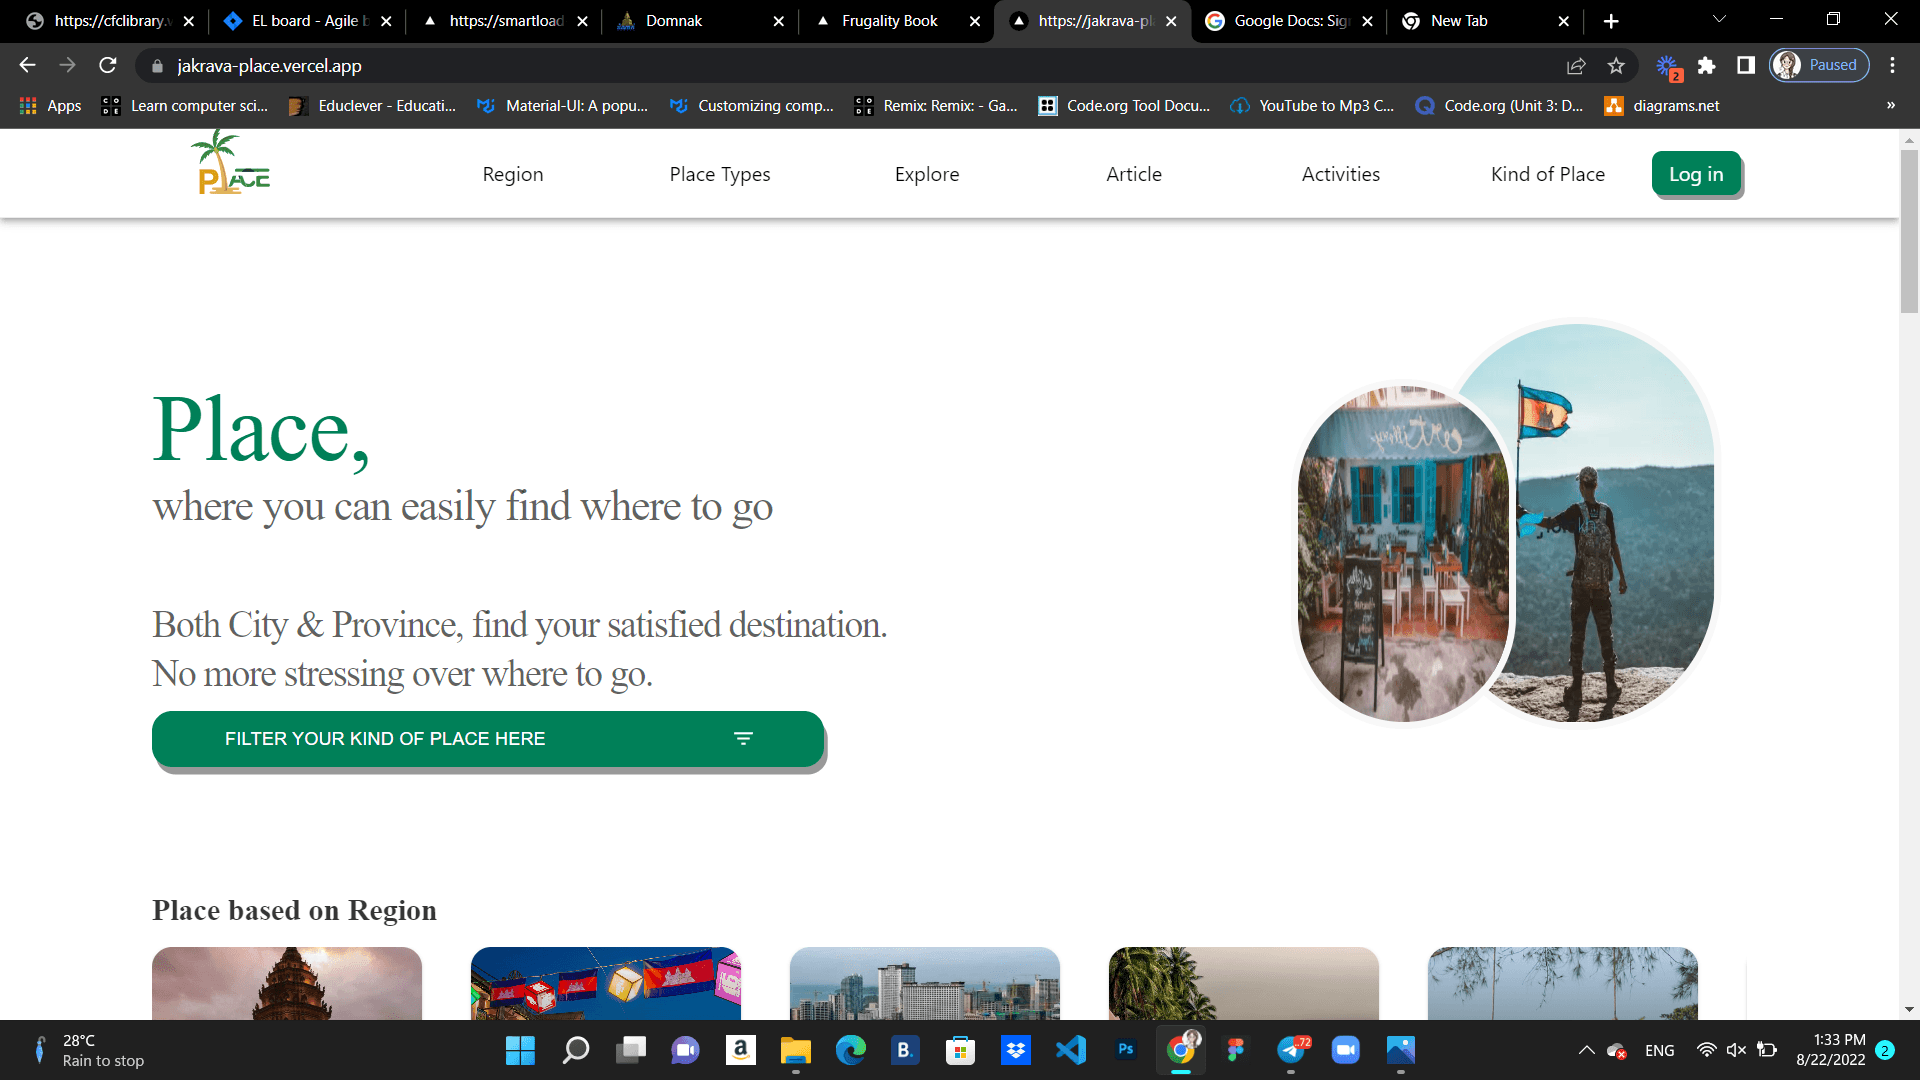Open the Paused profile button
The width and height of the screenshot is (1920, 1080).
(x=1819, y=65)
